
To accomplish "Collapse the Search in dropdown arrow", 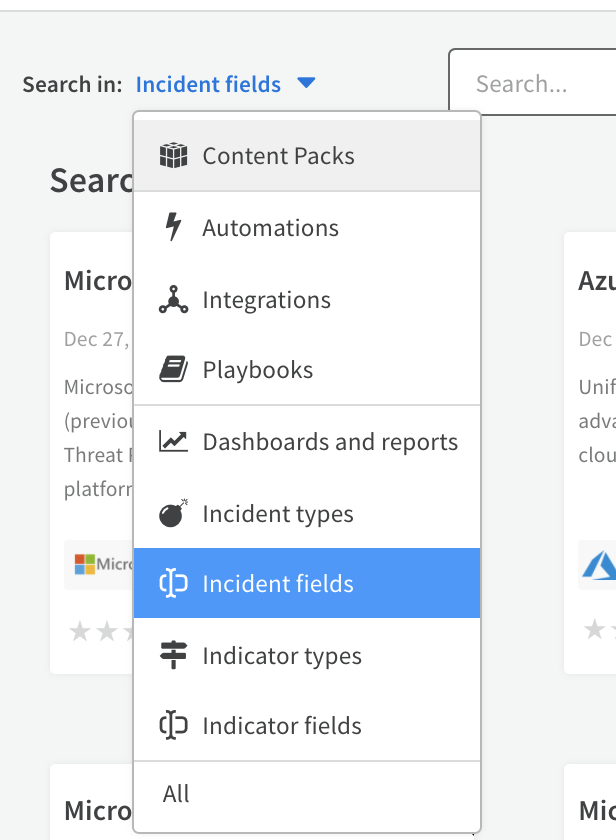I will [306, 84].
